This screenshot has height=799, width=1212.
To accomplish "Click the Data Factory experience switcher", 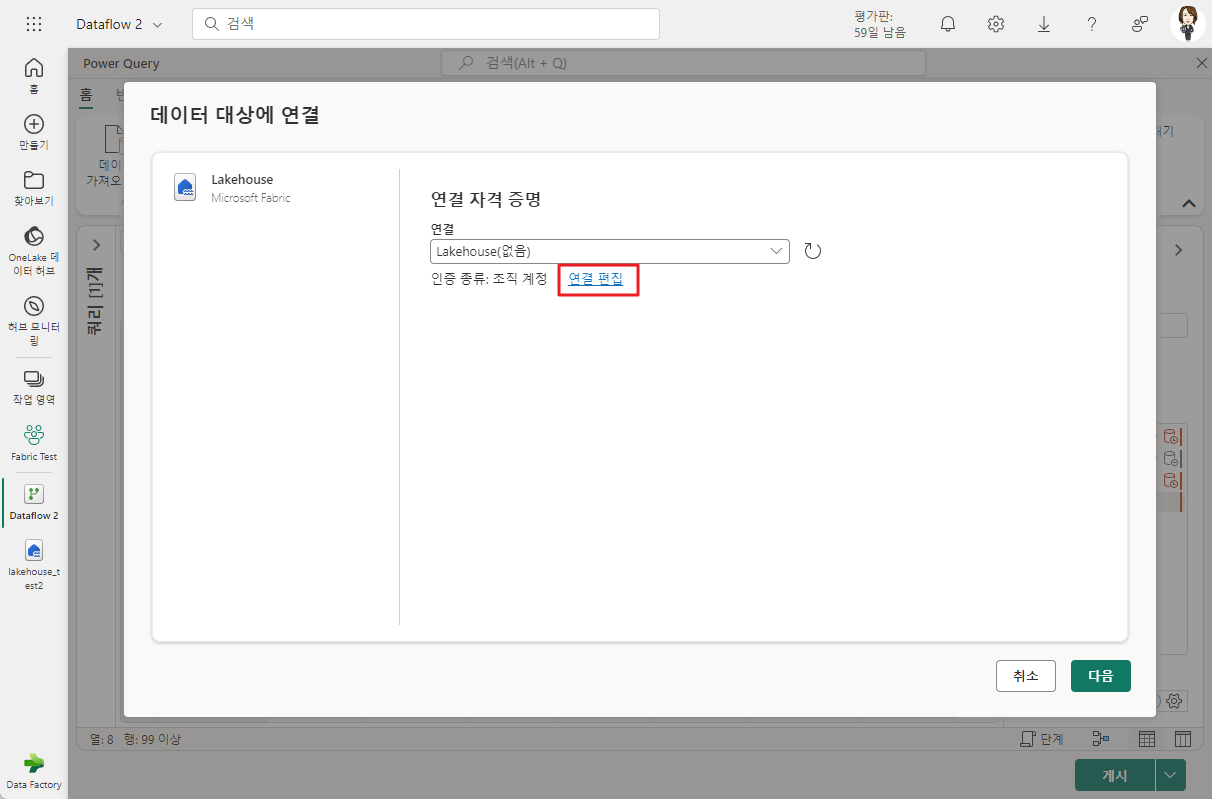I will [x=34, y=770].
